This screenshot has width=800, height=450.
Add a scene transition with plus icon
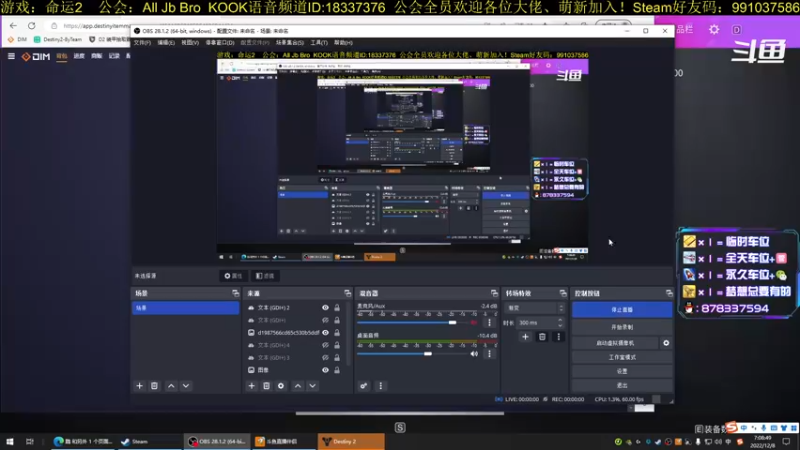pos(526,337)
